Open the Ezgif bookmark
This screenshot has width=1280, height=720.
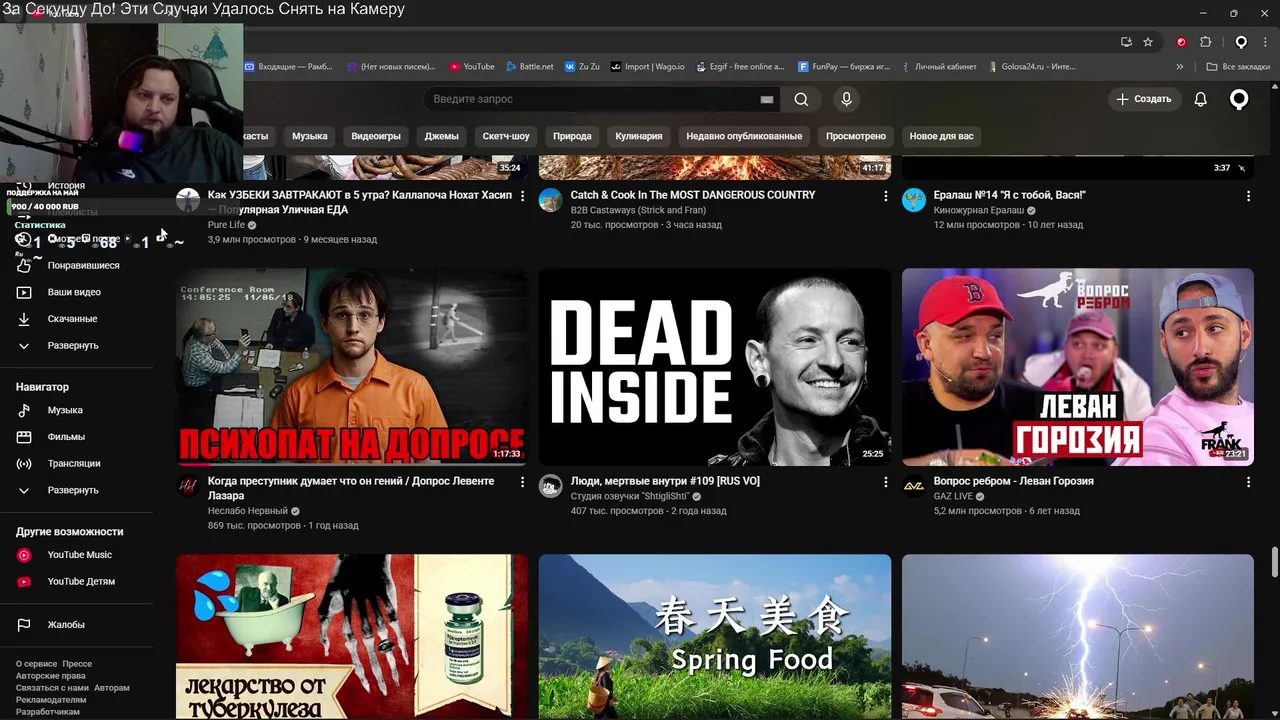tap(740, 67)
